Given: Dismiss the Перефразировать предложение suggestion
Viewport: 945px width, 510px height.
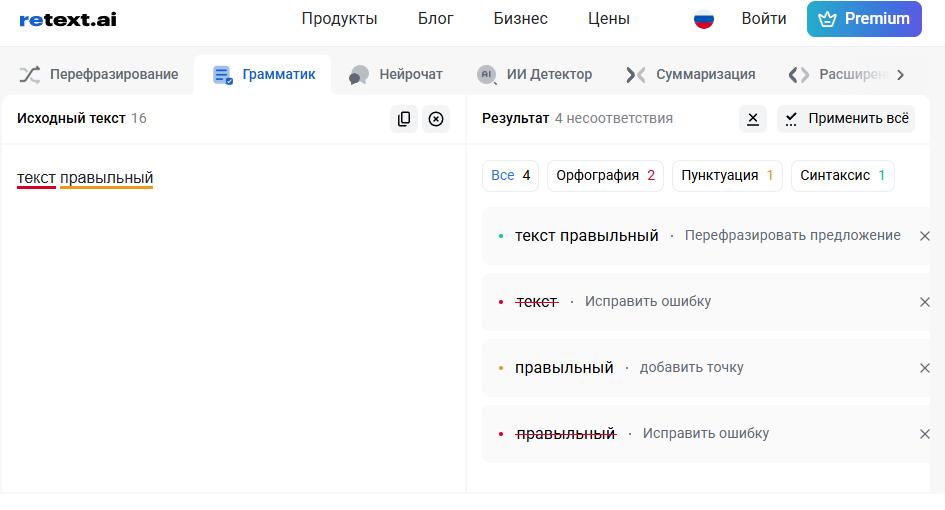Looking at the screenshot, I should point(925,236).
